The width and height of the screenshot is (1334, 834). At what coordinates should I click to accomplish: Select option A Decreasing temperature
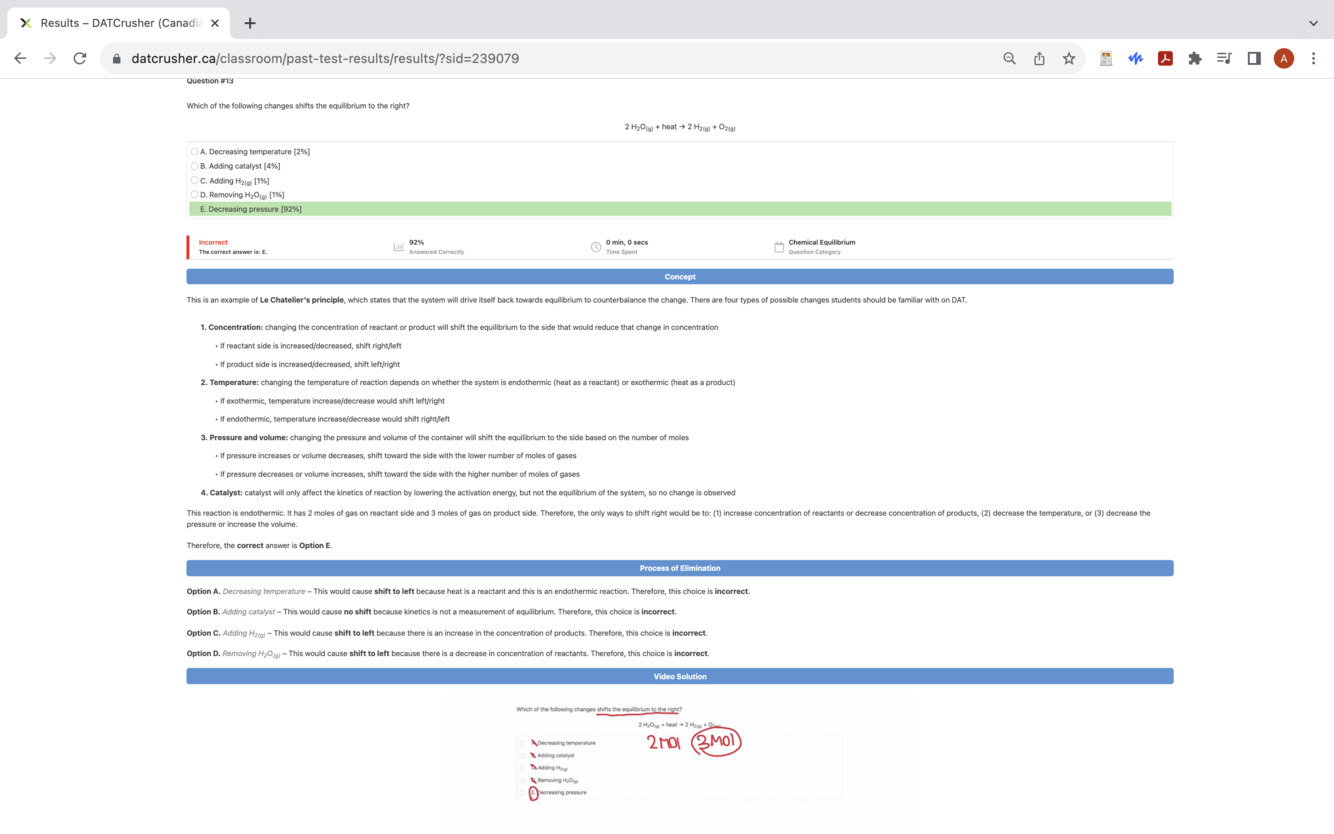194,152
